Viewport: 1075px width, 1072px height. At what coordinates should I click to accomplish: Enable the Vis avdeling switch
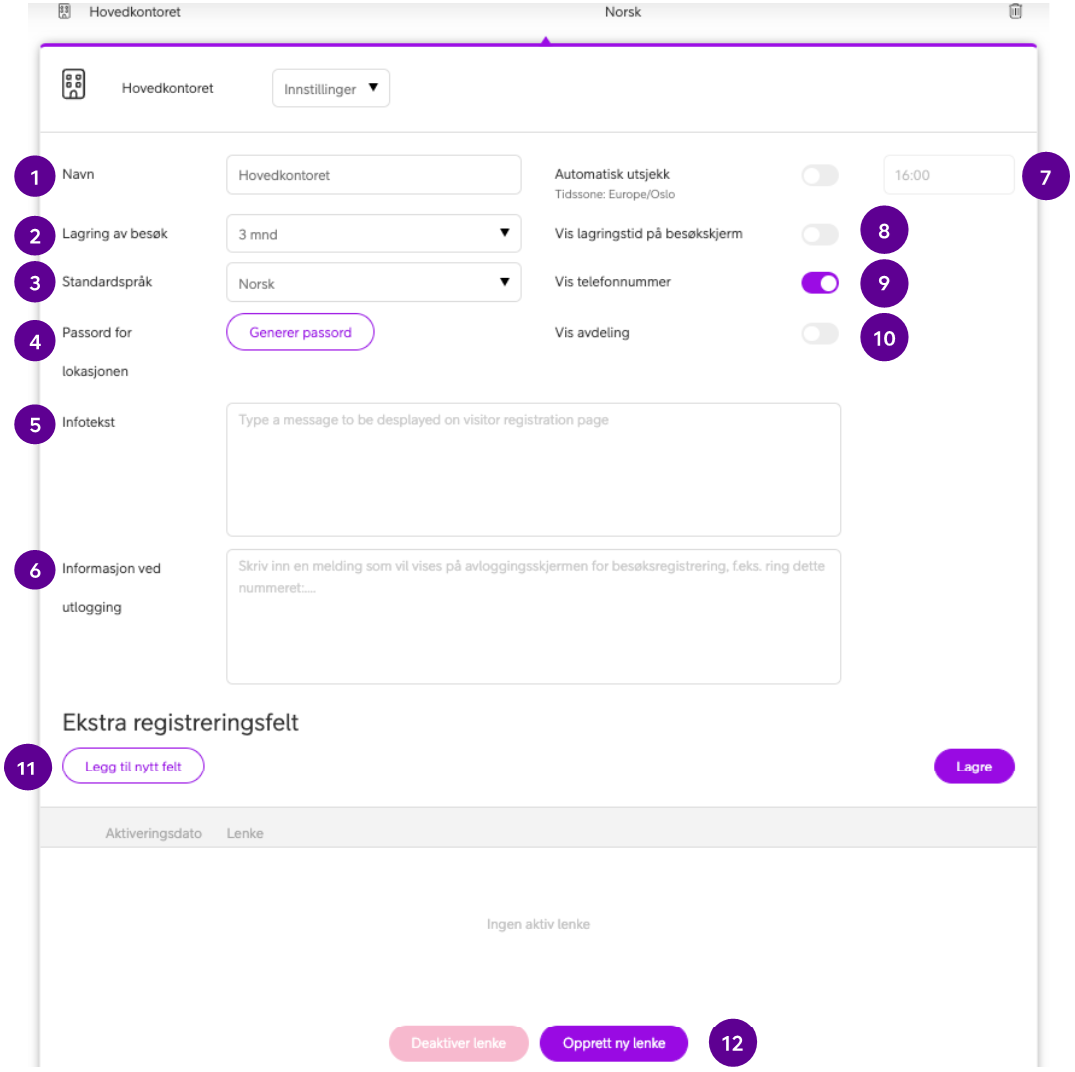pos(820,334)
